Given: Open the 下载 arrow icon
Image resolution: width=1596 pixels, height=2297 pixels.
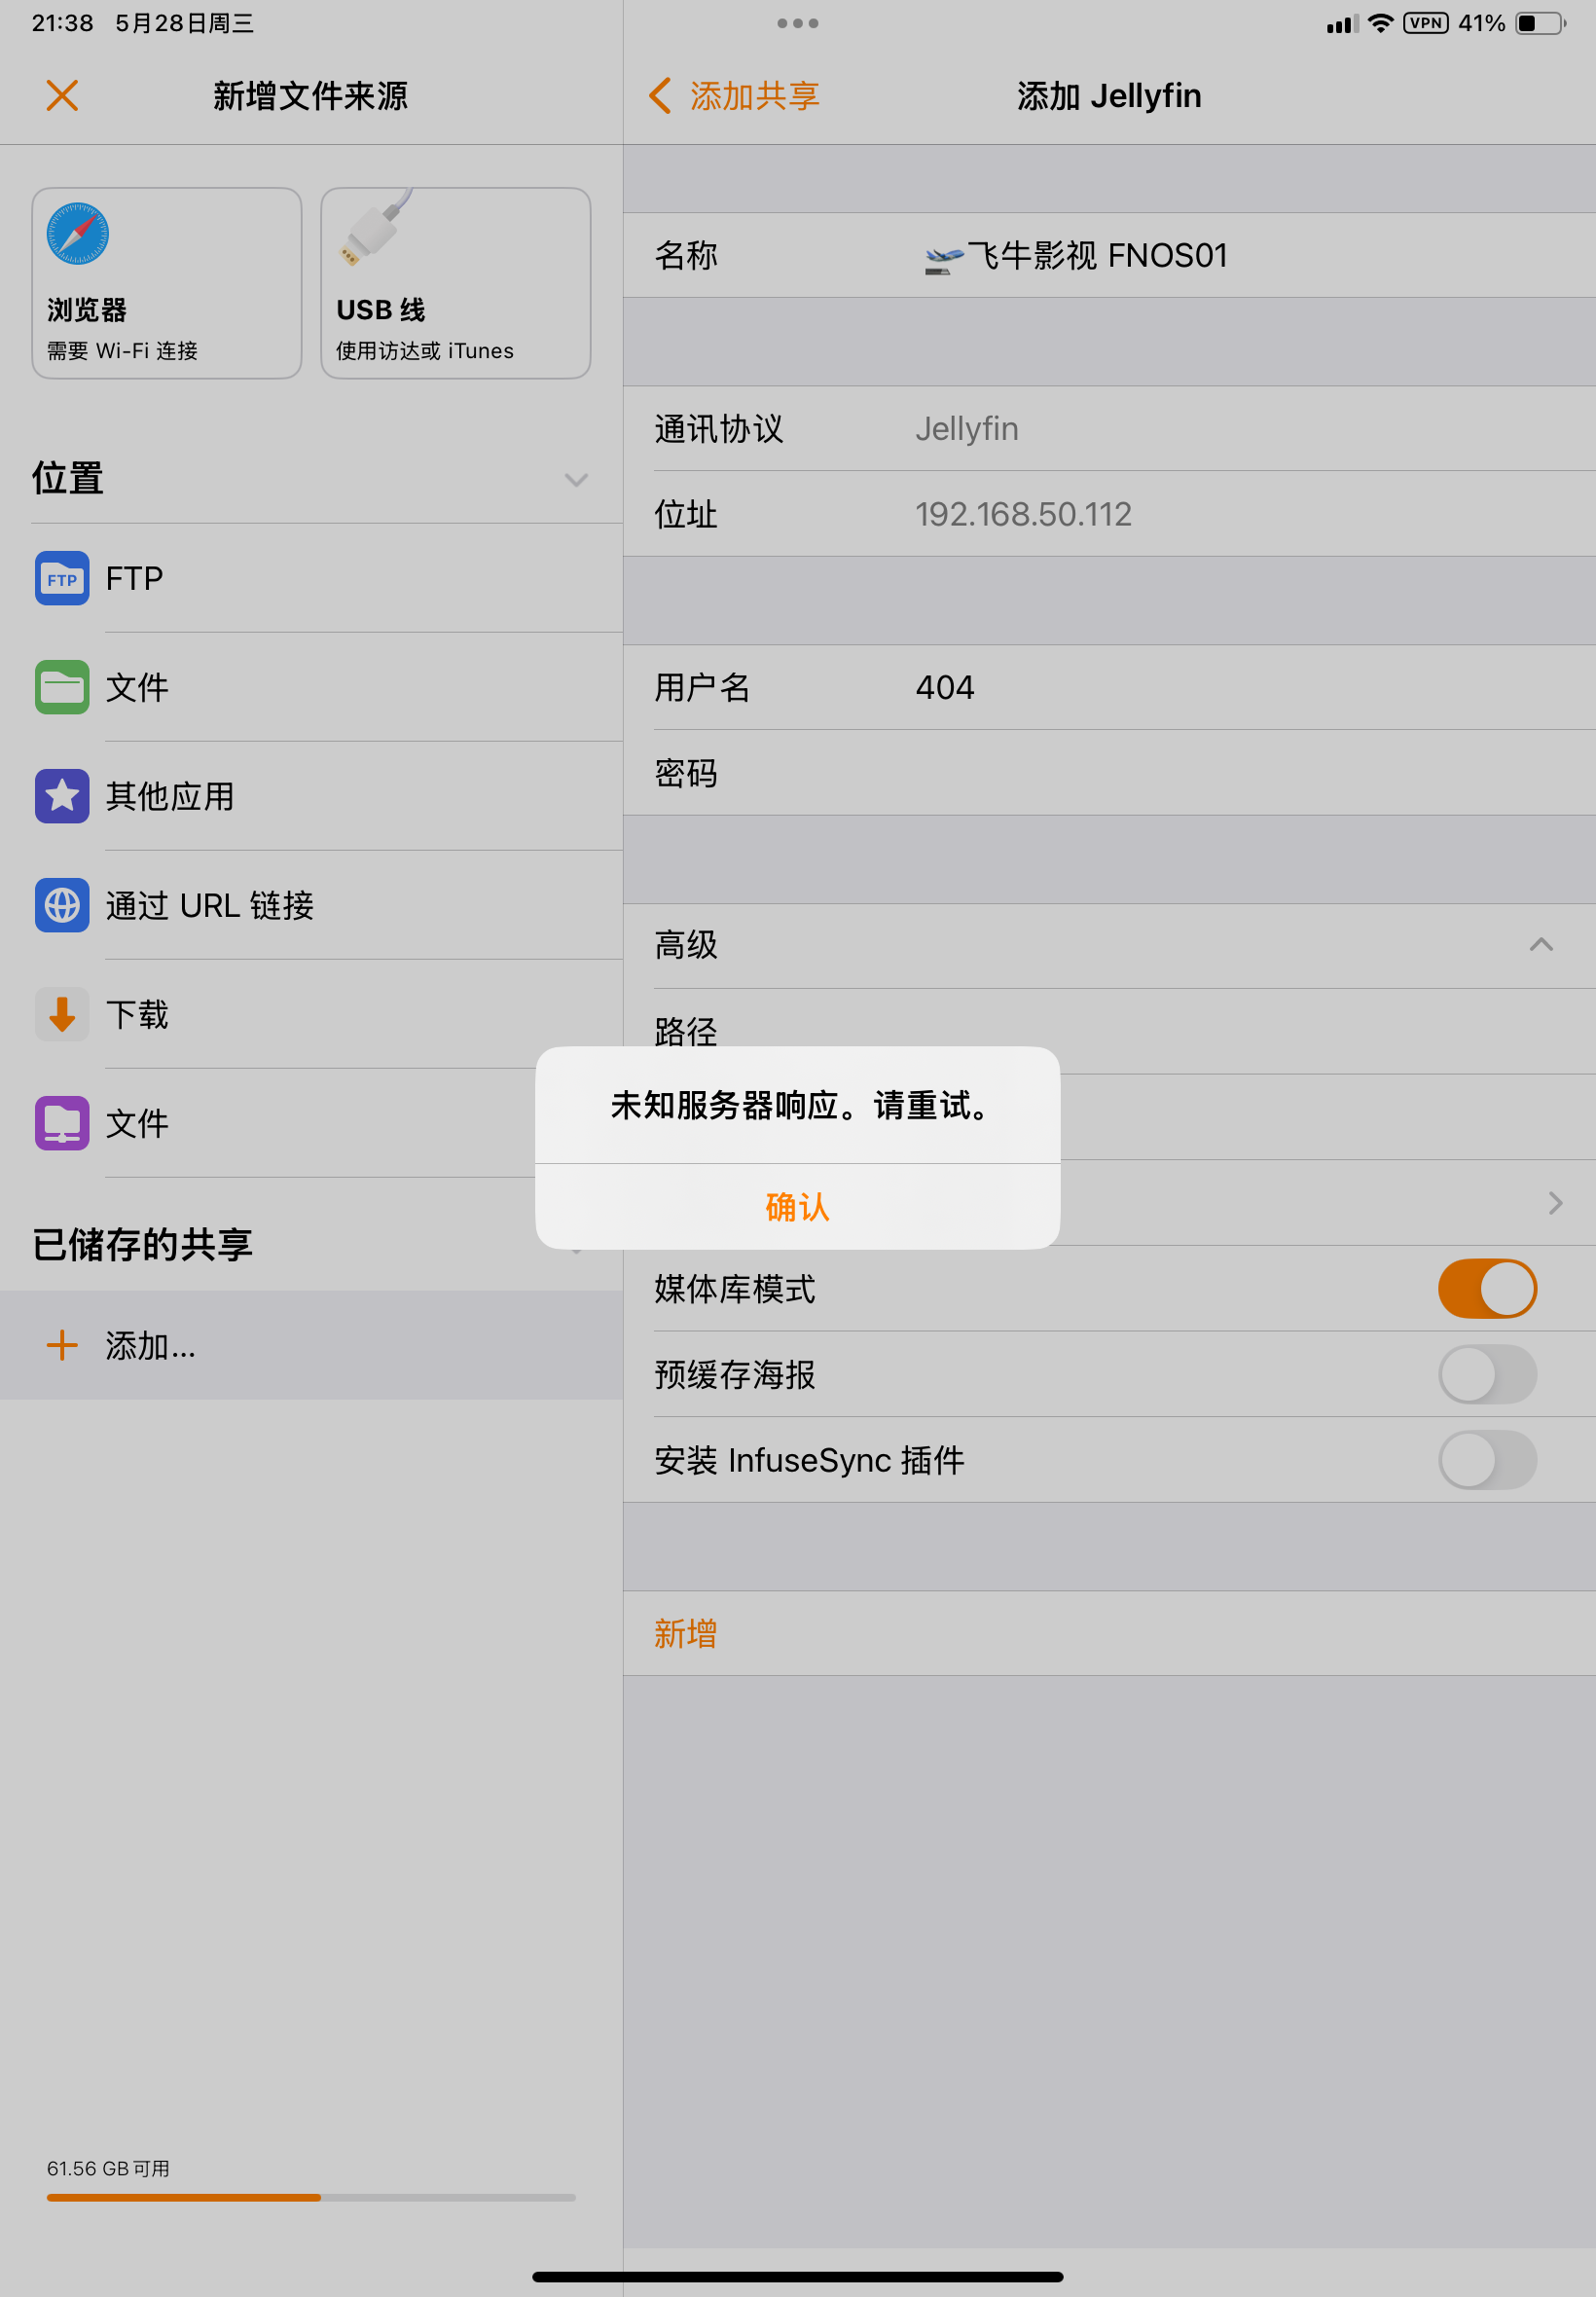Looking at the screenshot, I should pos(62,1014).
